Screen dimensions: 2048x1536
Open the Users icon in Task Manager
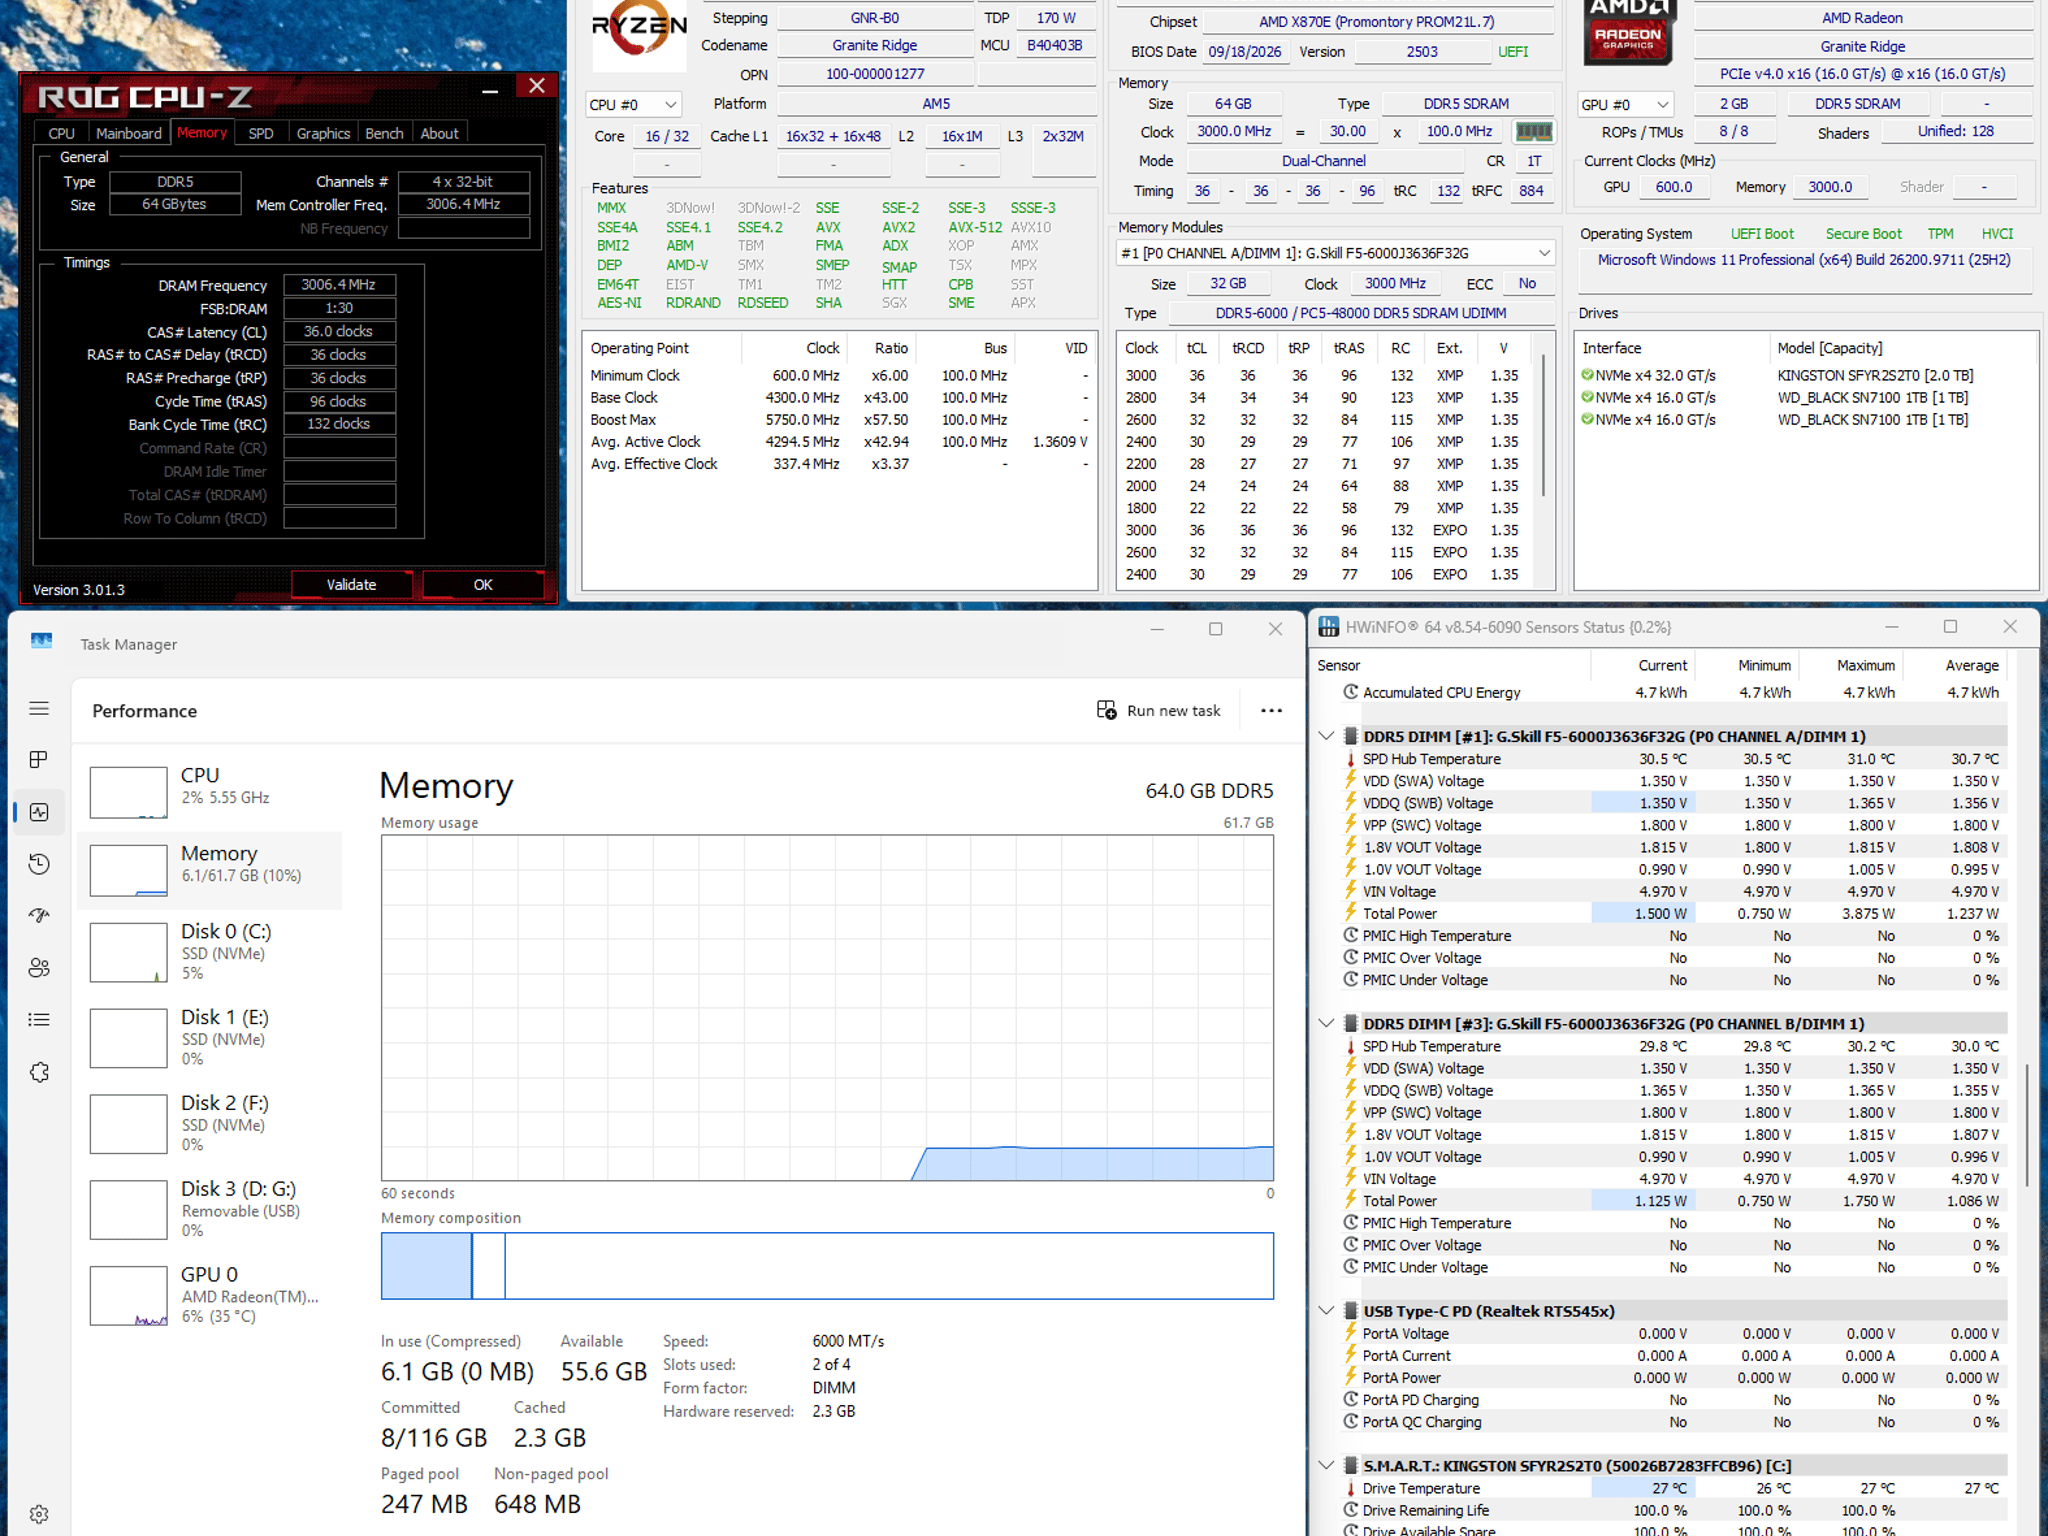[x=39, y=968]
